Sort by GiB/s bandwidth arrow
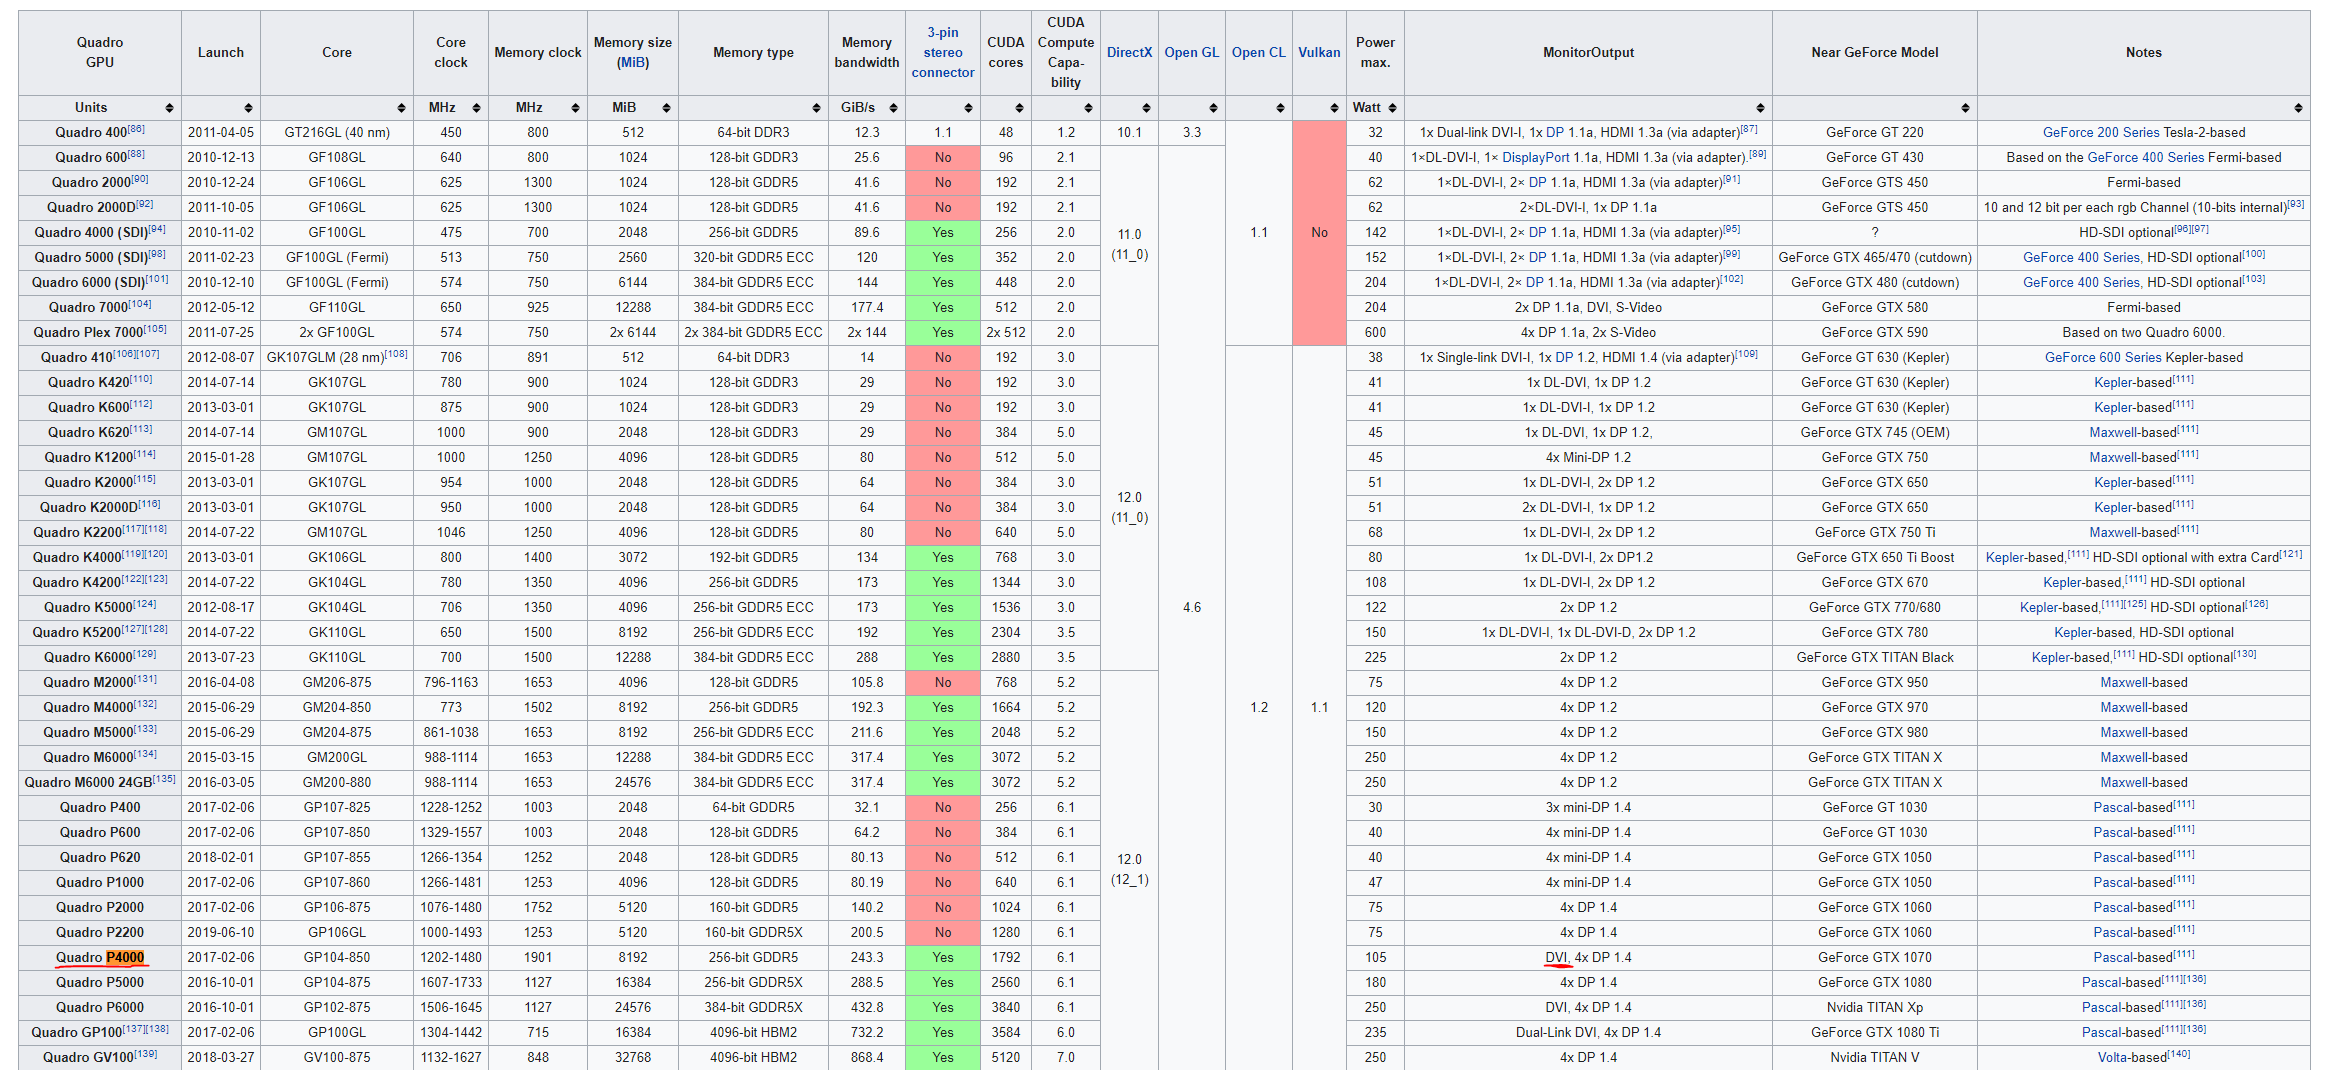Image resolution: width=2326 pixels, height=1070 pixels. (x=893, y=108)
